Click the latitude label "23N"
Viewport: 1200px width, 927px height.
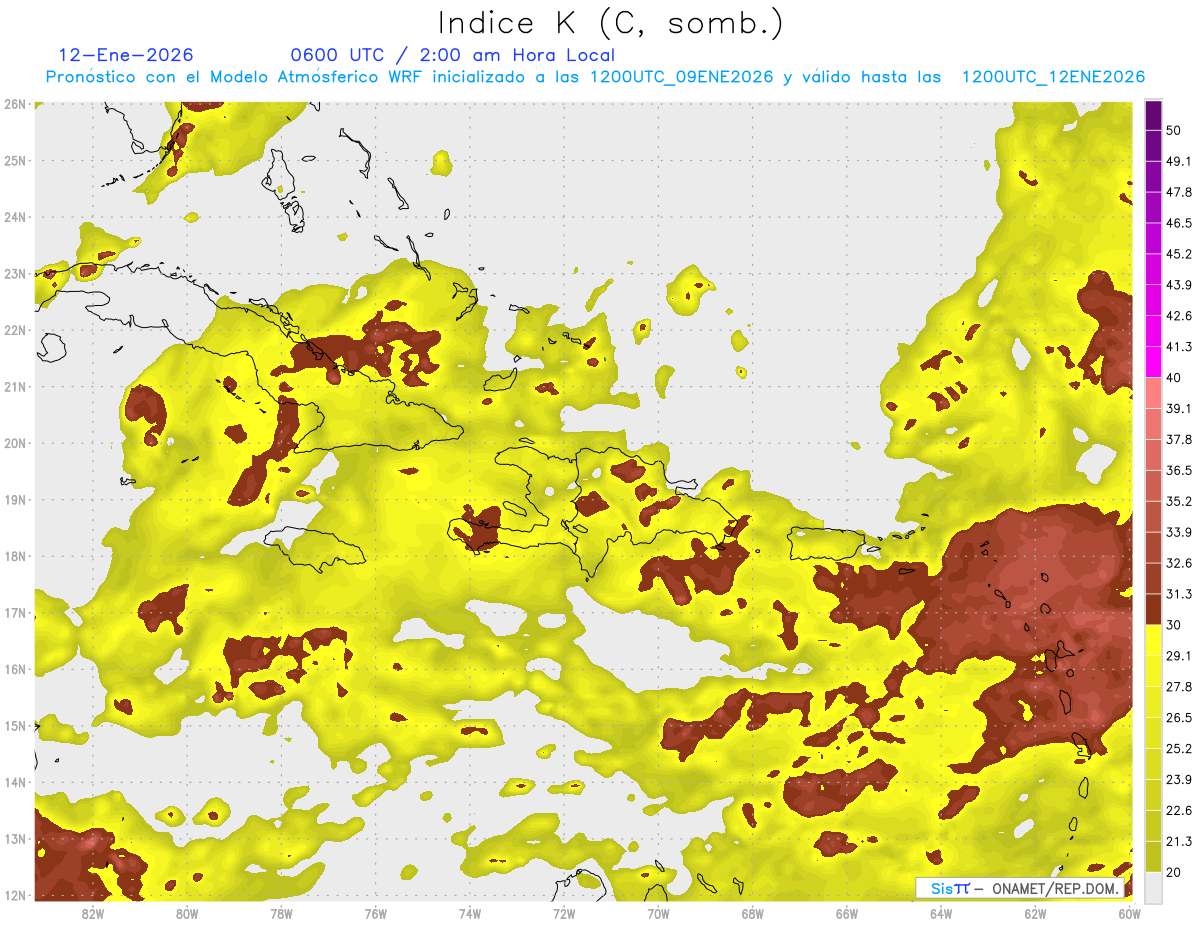pos(14,273)
